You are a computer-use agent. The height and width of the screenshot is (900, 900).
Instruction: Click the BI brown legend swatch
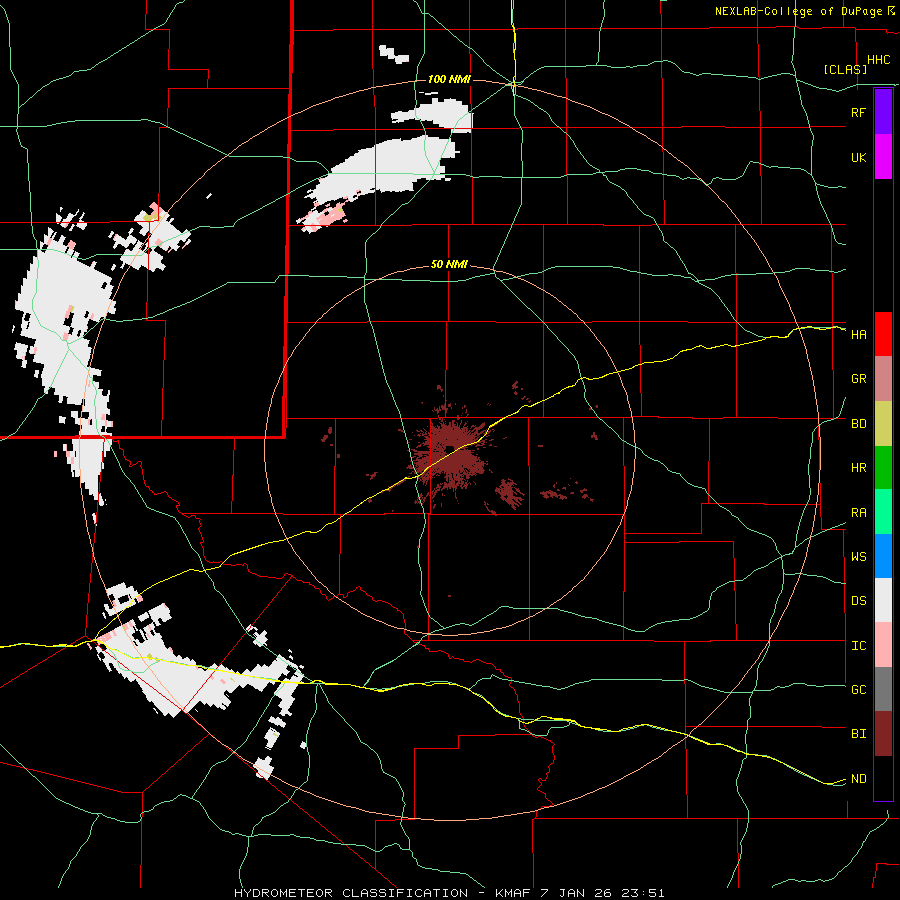coord(883,734)
